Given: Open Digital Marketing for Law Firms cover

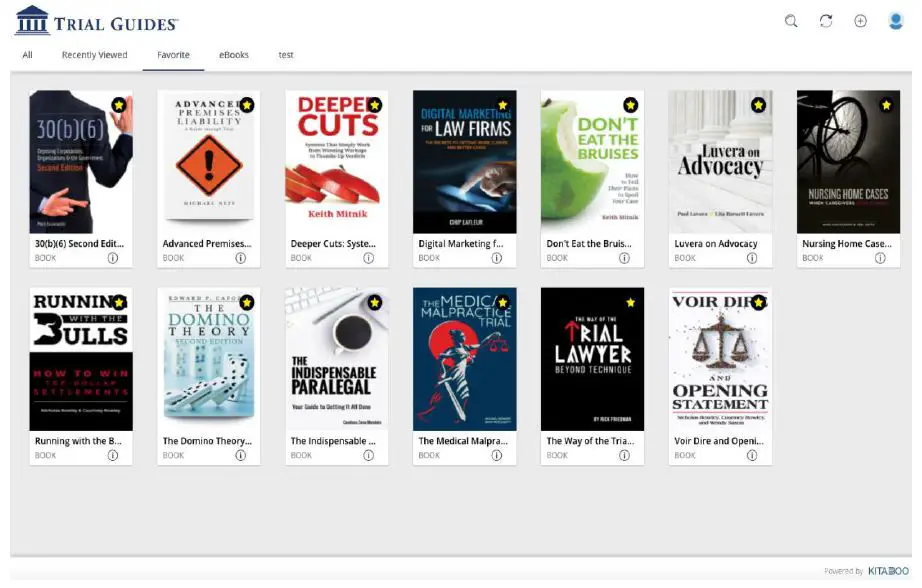Looking at the screenshot, I should point(465,162).
